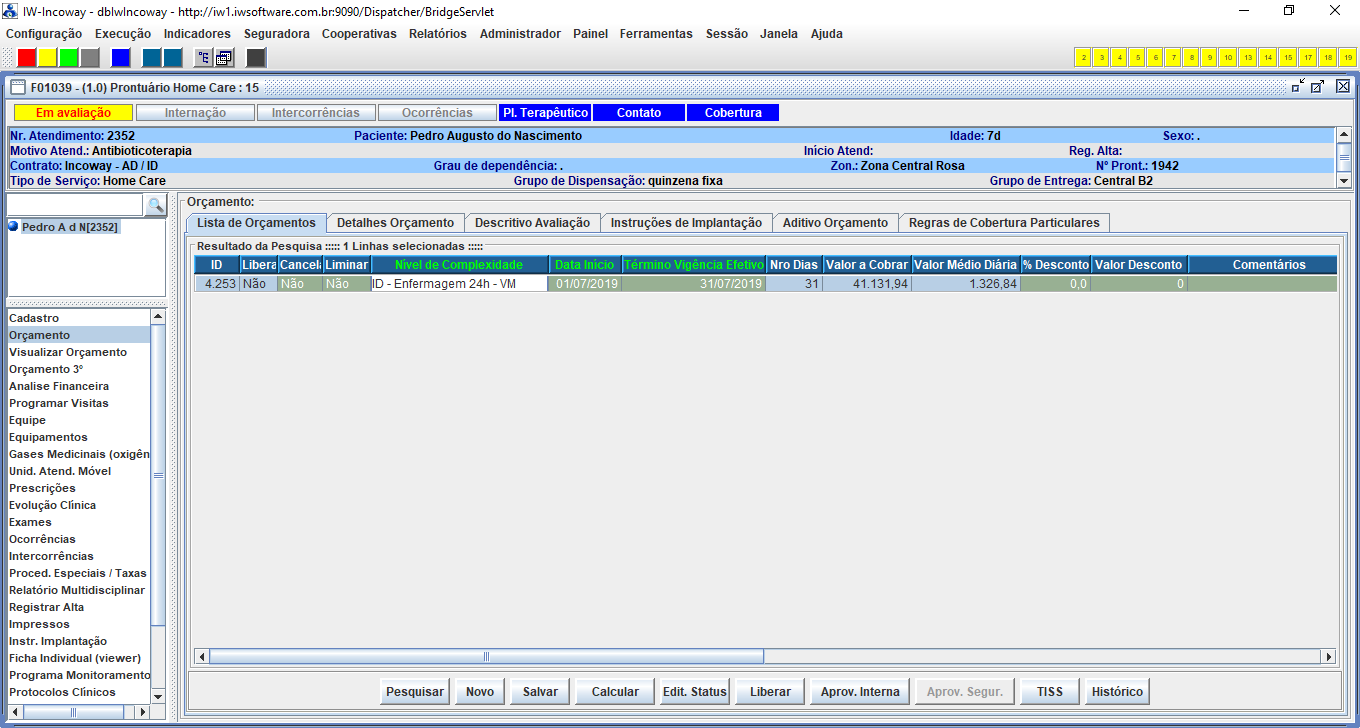Open the Relatórios menu
This screenshot has width=1360, height=728.
coord(437,34)
